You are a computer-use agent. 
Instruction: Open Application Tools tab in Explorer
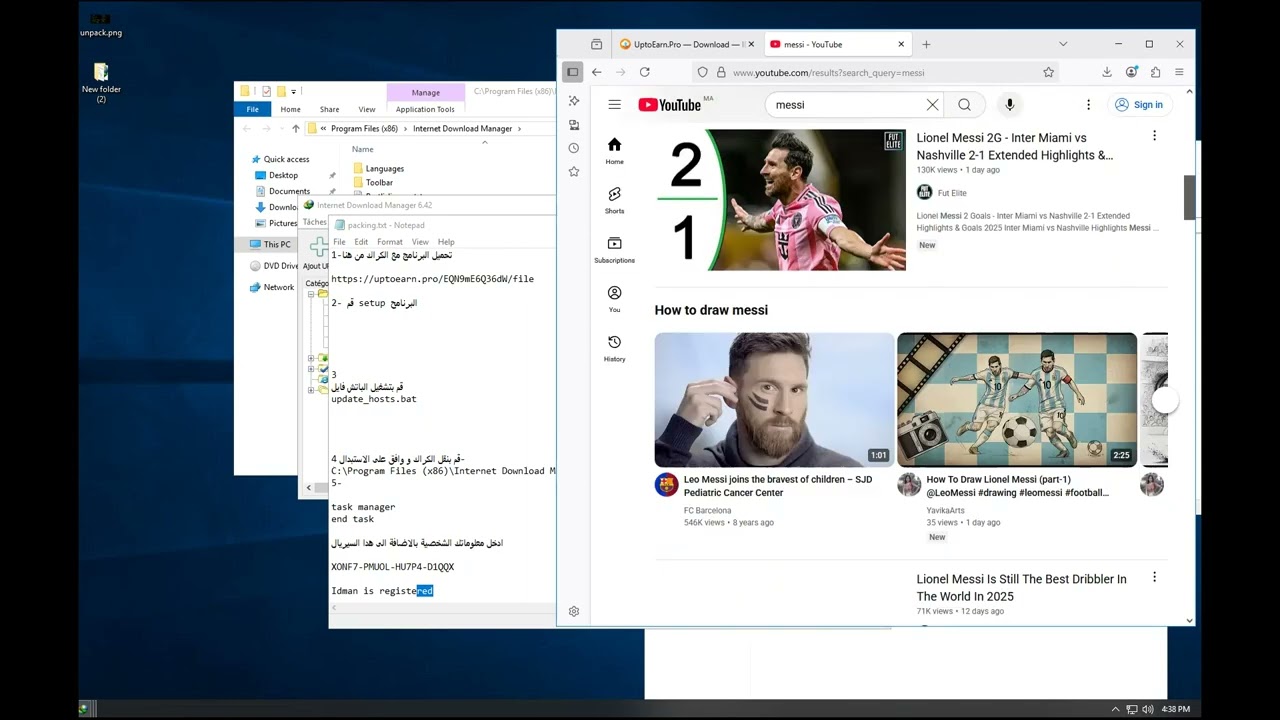(425, 109)
